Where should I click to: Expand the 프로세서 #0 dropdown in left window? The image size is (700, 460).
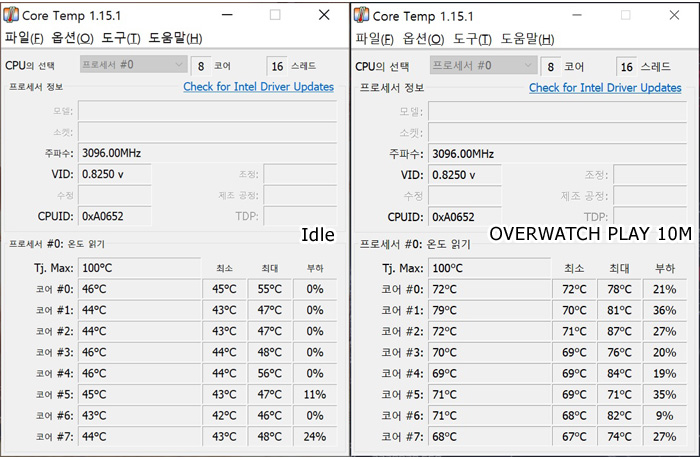(x=133, y=64)
